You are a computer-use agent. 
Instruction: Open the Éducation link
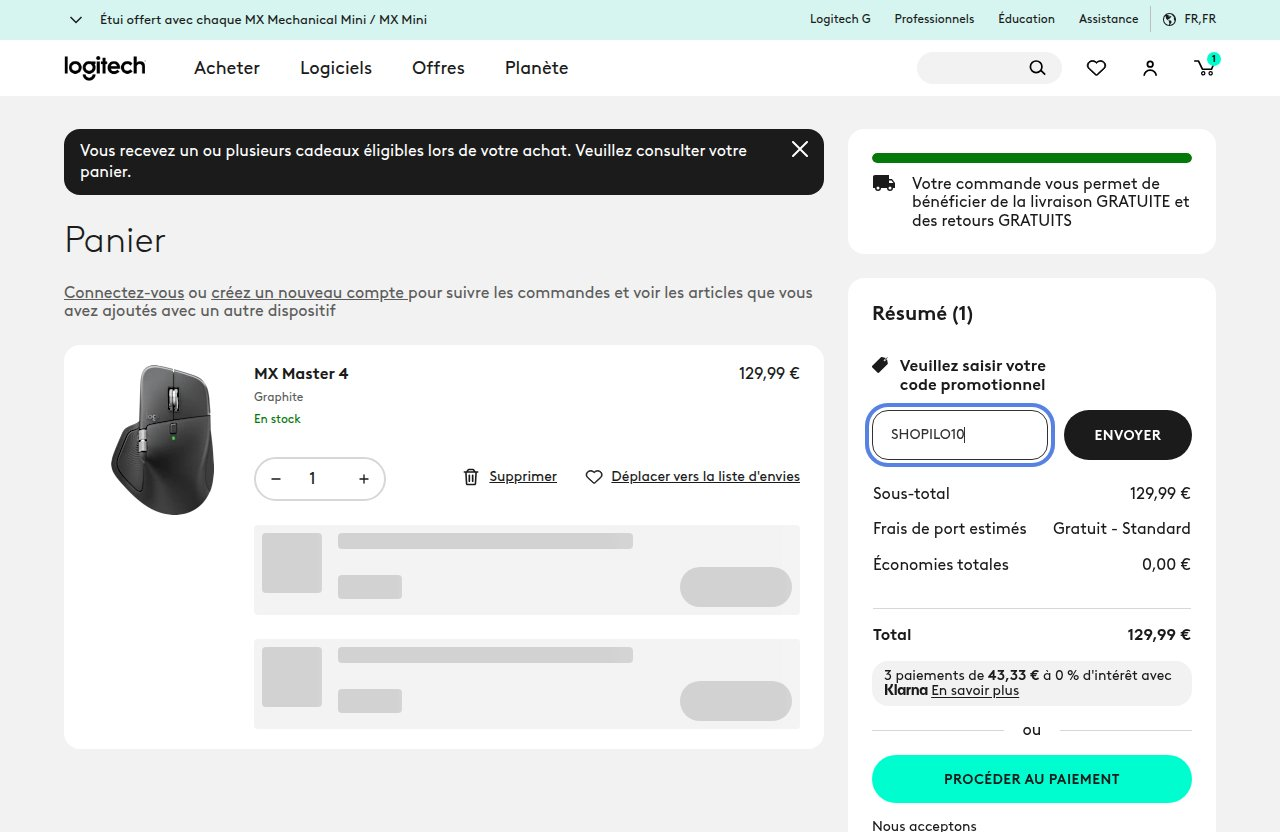click(1026, 19)
